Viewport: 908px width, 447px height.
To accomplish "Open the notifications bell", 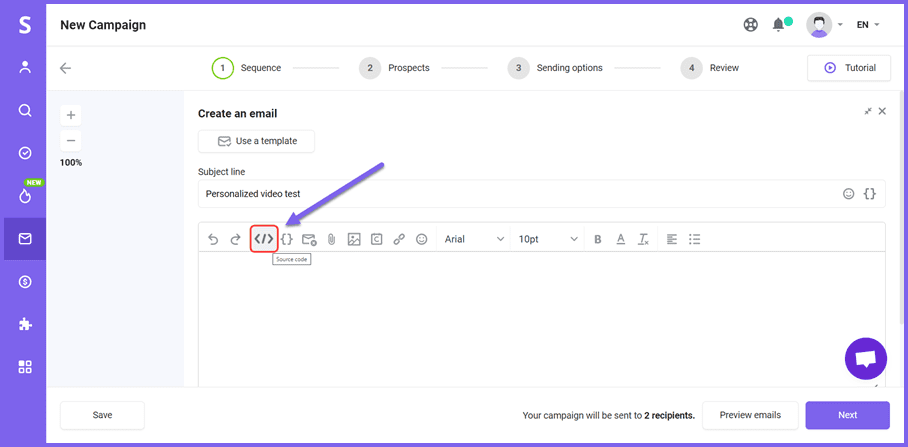I will (x=778, y=24).
